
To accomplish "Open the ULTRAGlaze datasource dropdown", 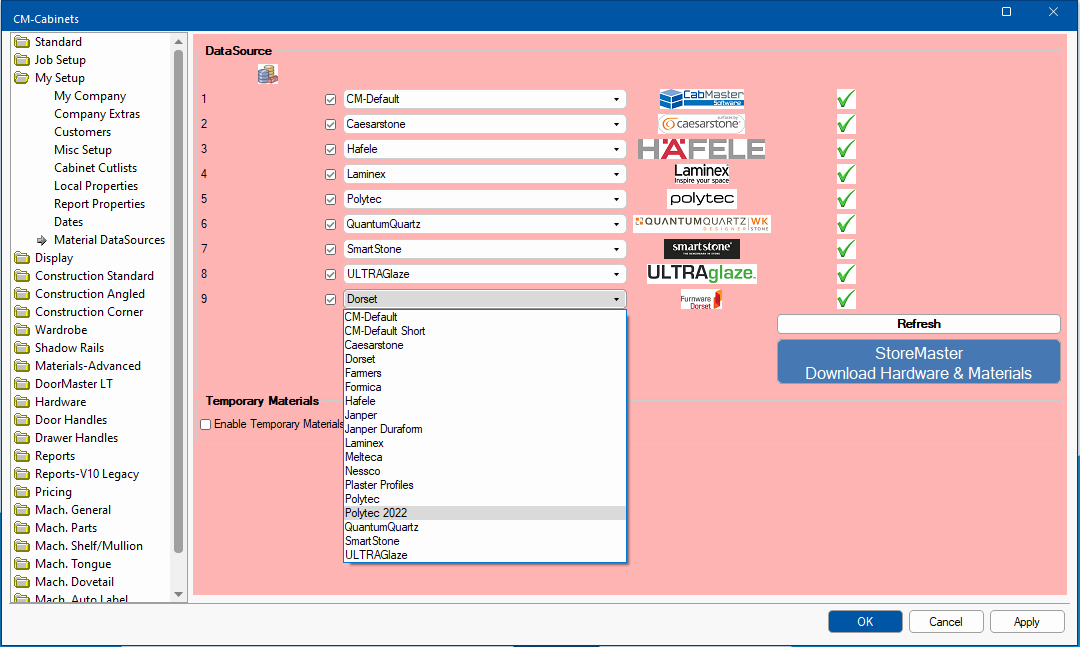I will [616, 274].
